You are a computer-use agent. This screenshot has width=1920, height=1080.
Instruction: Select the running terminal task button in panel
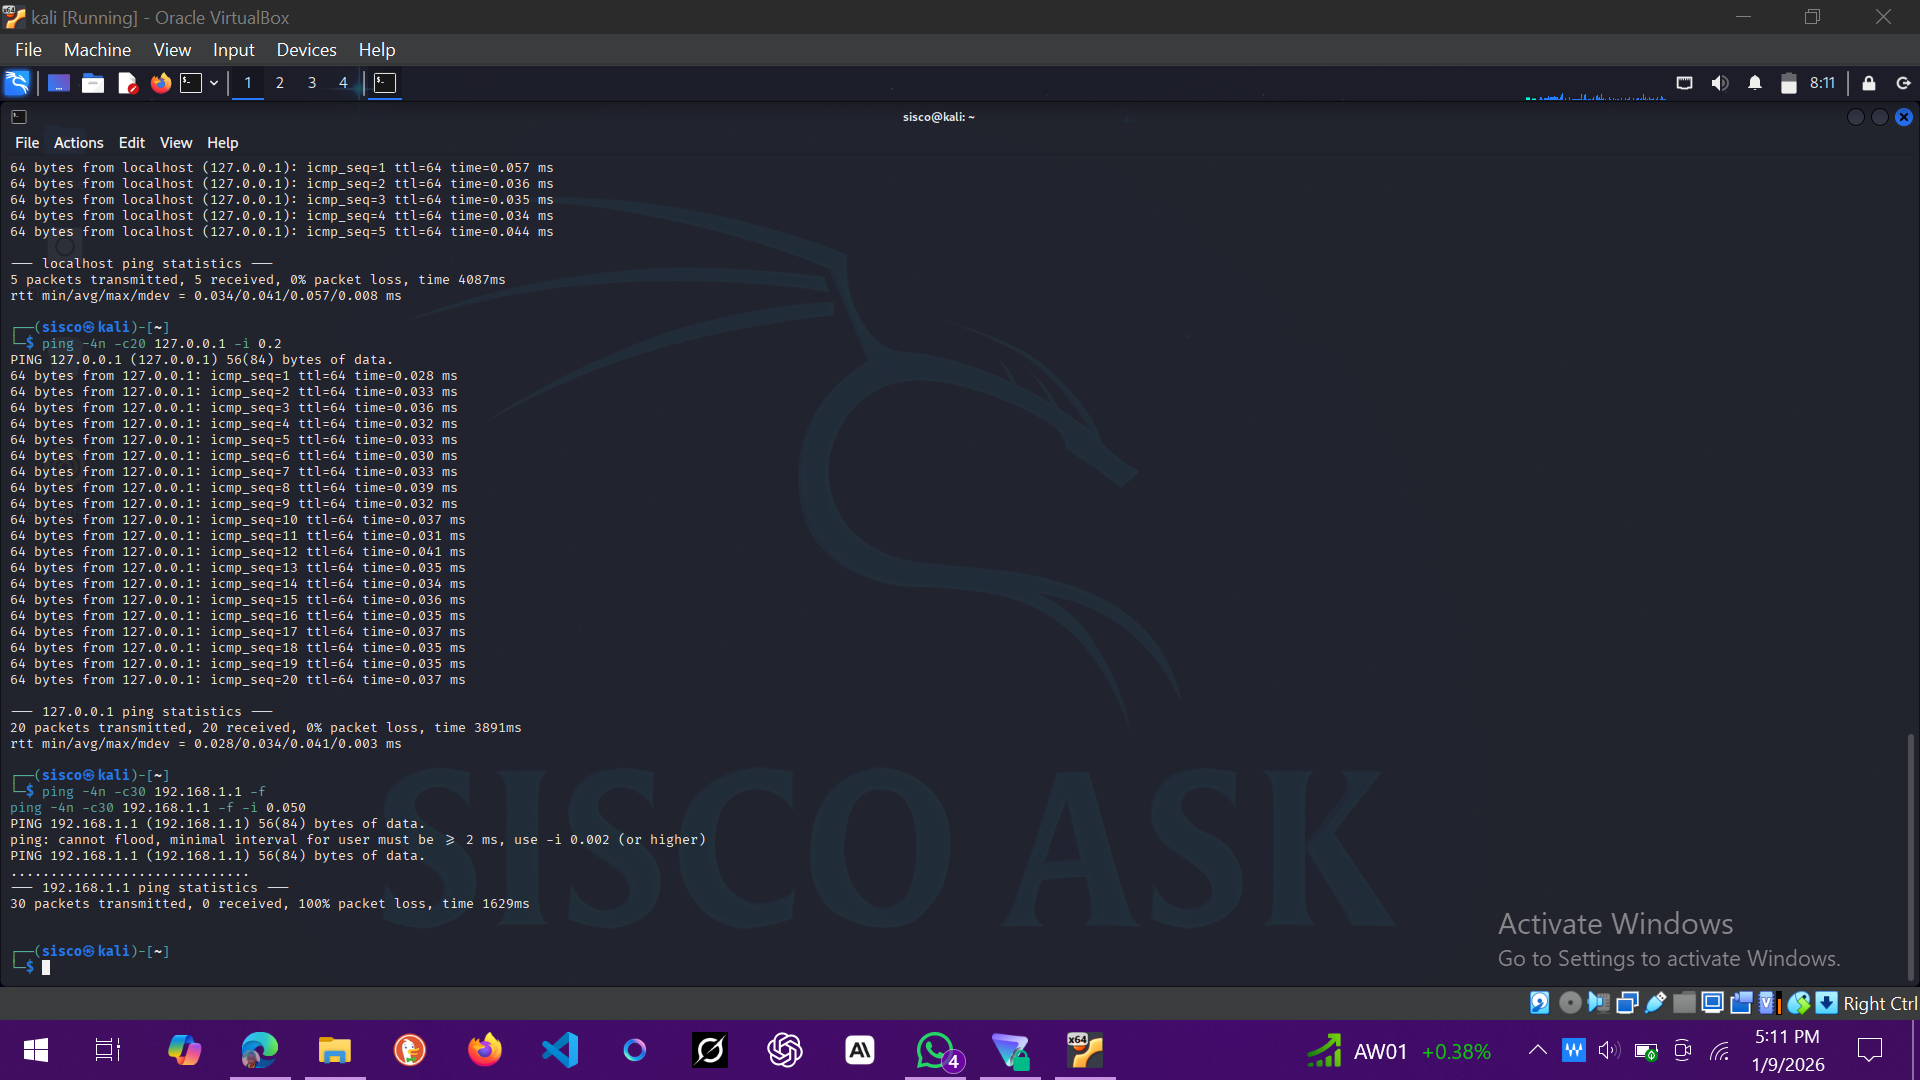[x=385, y=83]
